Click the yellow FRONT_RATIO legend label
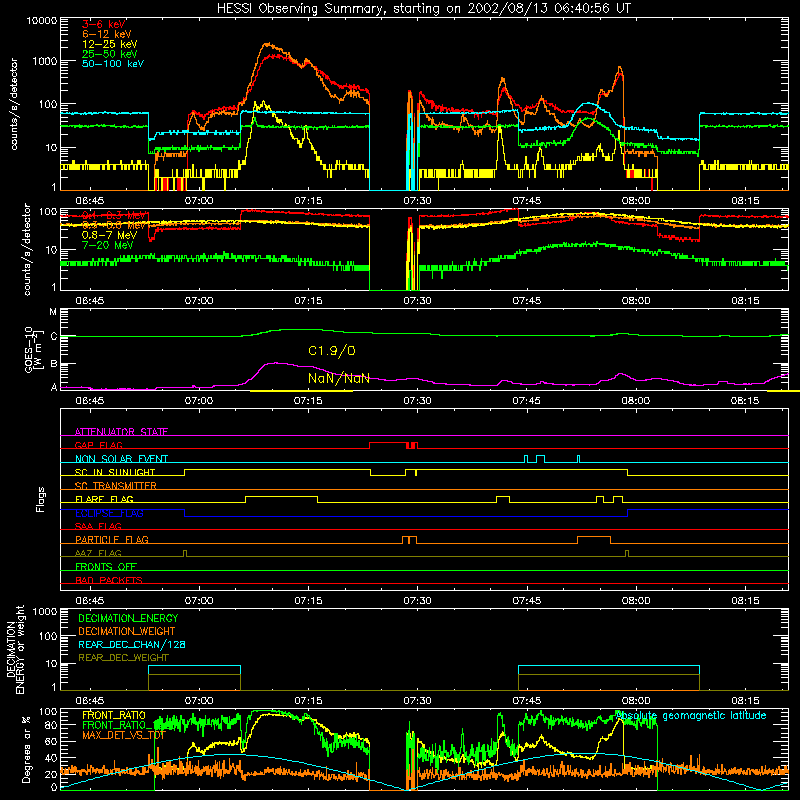 click(114, 715)
